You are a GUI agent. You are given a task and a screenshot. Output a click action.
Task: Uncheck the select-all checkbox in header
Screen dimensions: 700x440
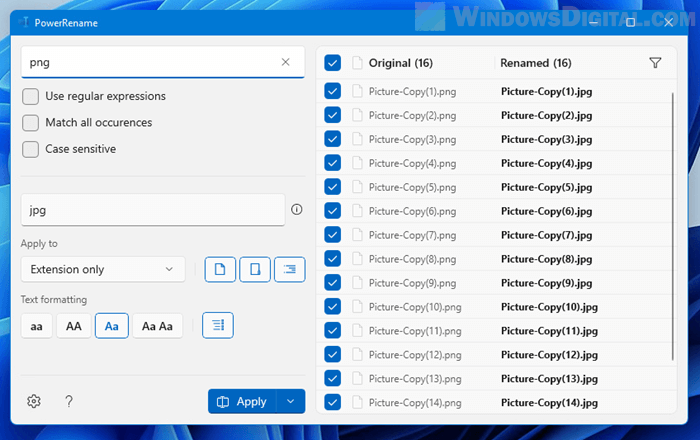(333, 63)
